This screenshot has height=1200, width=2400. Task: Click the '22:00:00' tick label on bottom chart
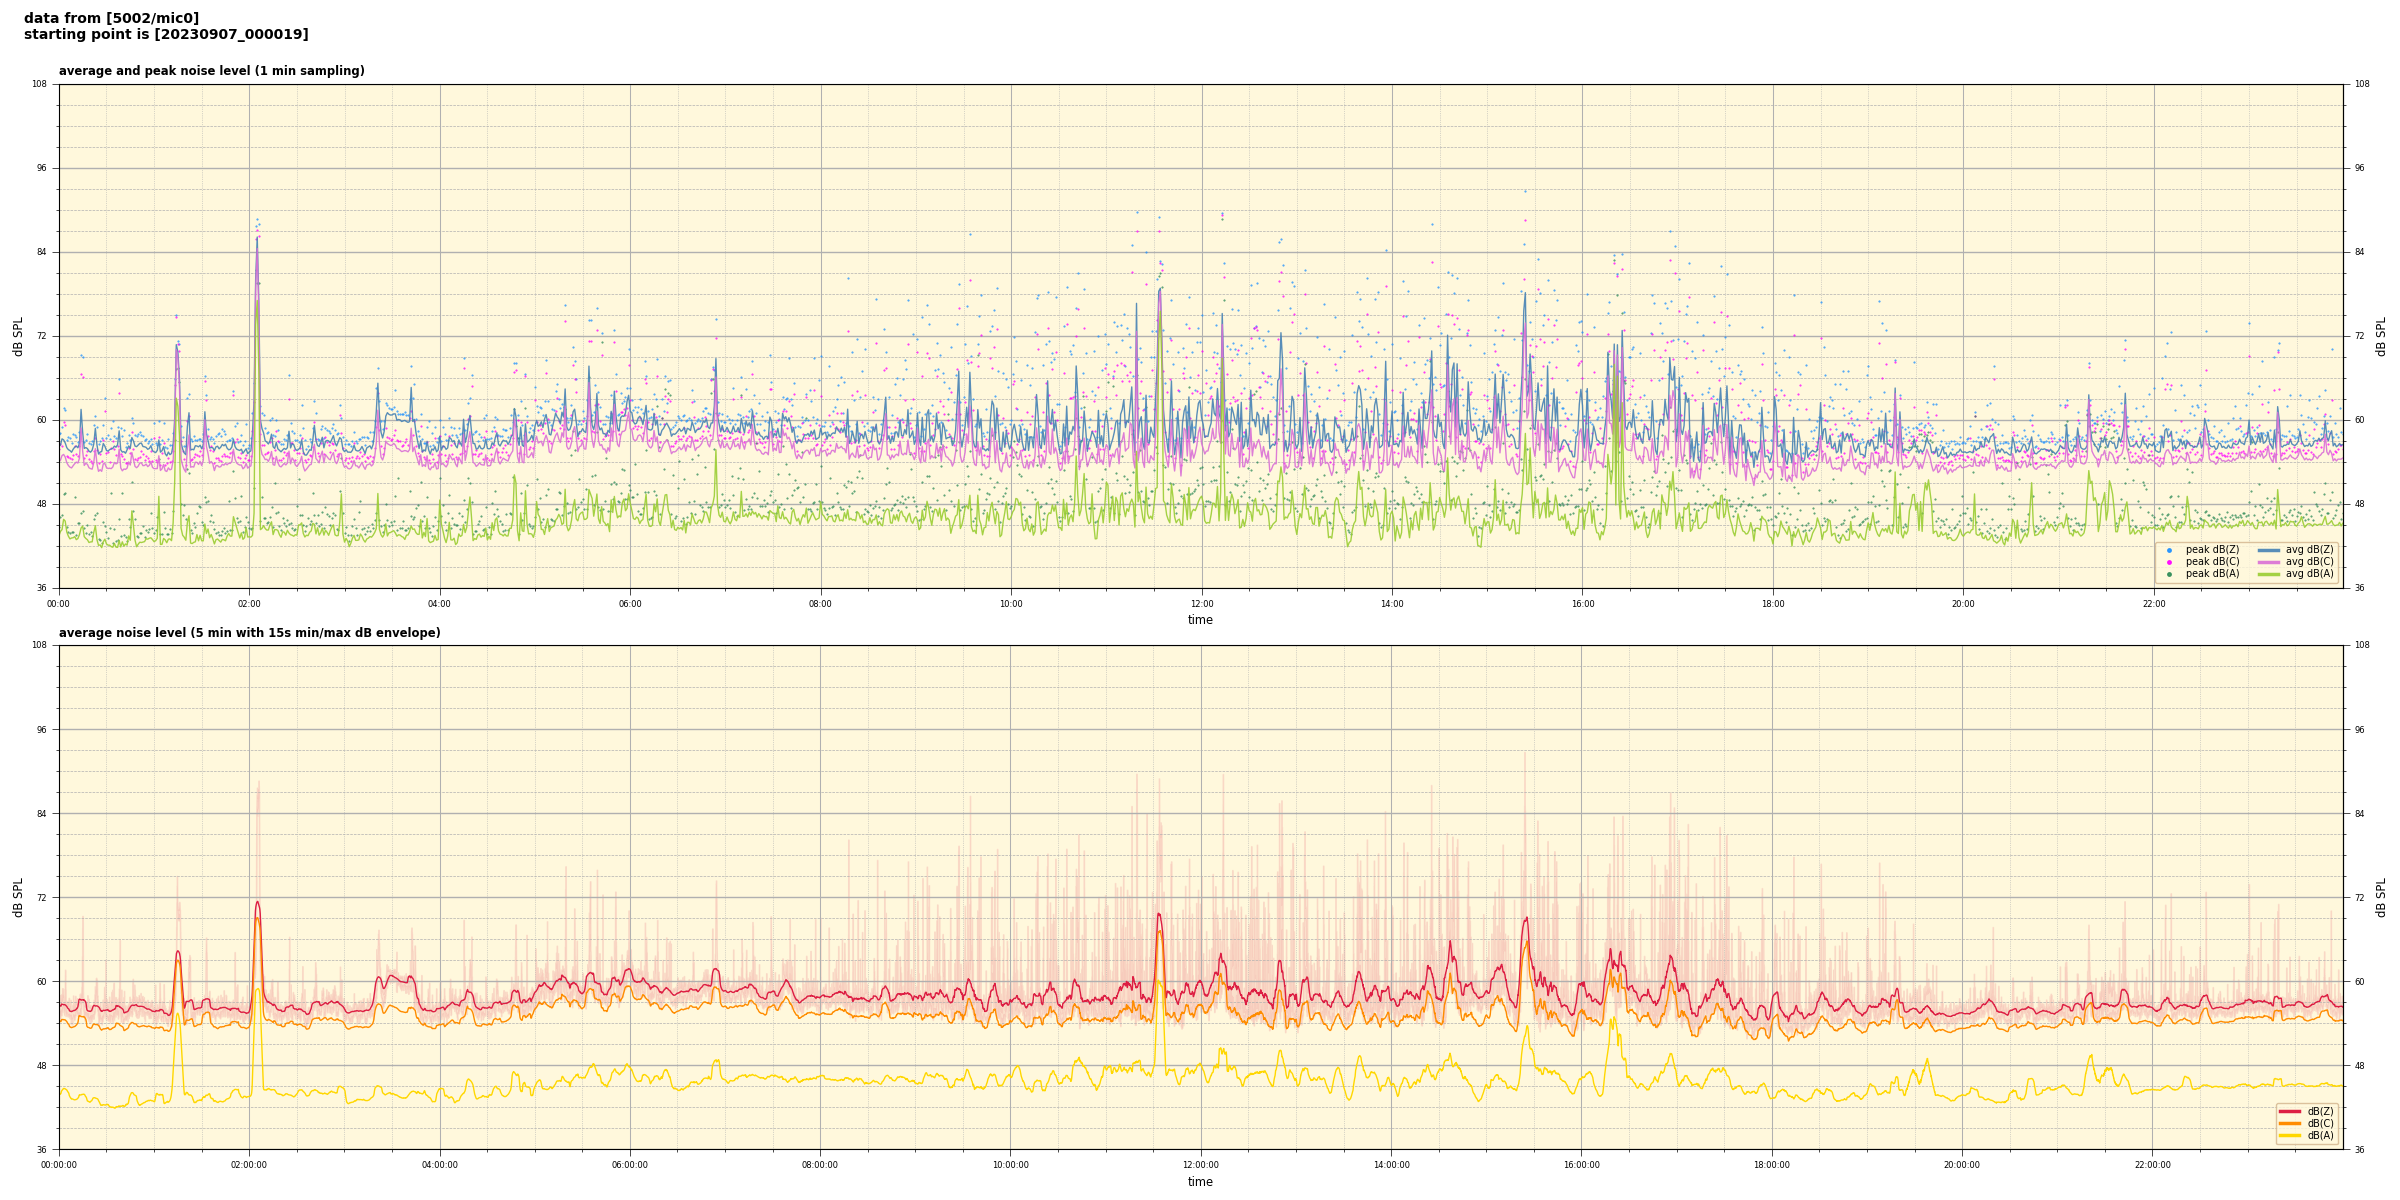[2153, 1165]
